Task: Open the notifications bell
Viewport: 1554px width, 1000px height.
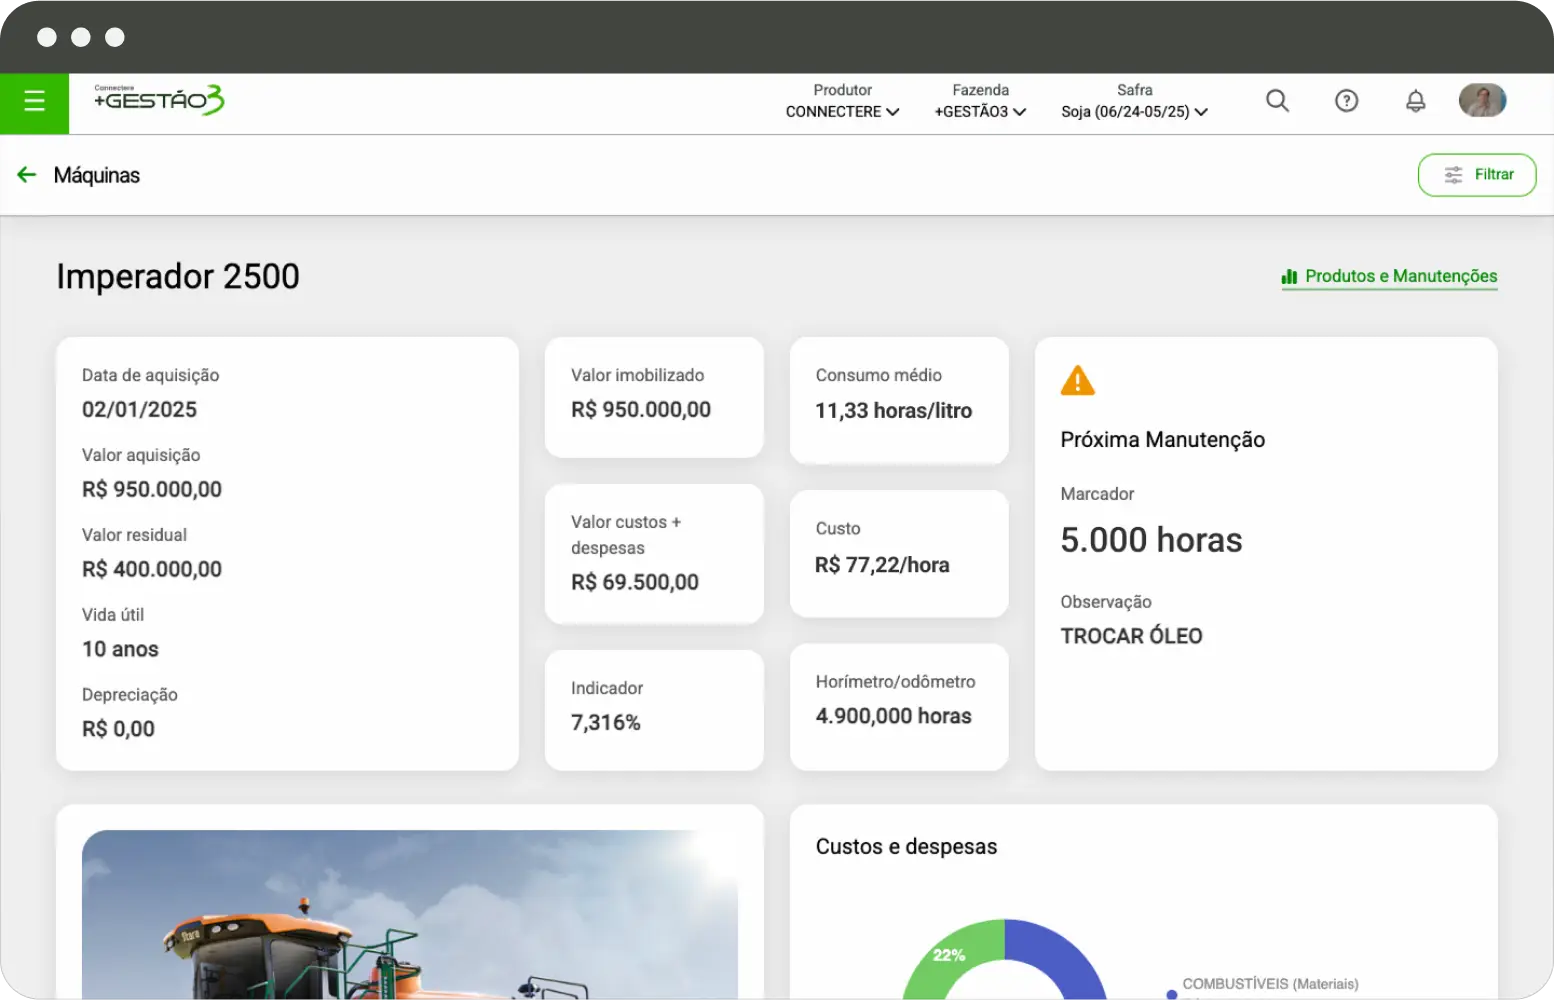Action: coord(1415,101)
